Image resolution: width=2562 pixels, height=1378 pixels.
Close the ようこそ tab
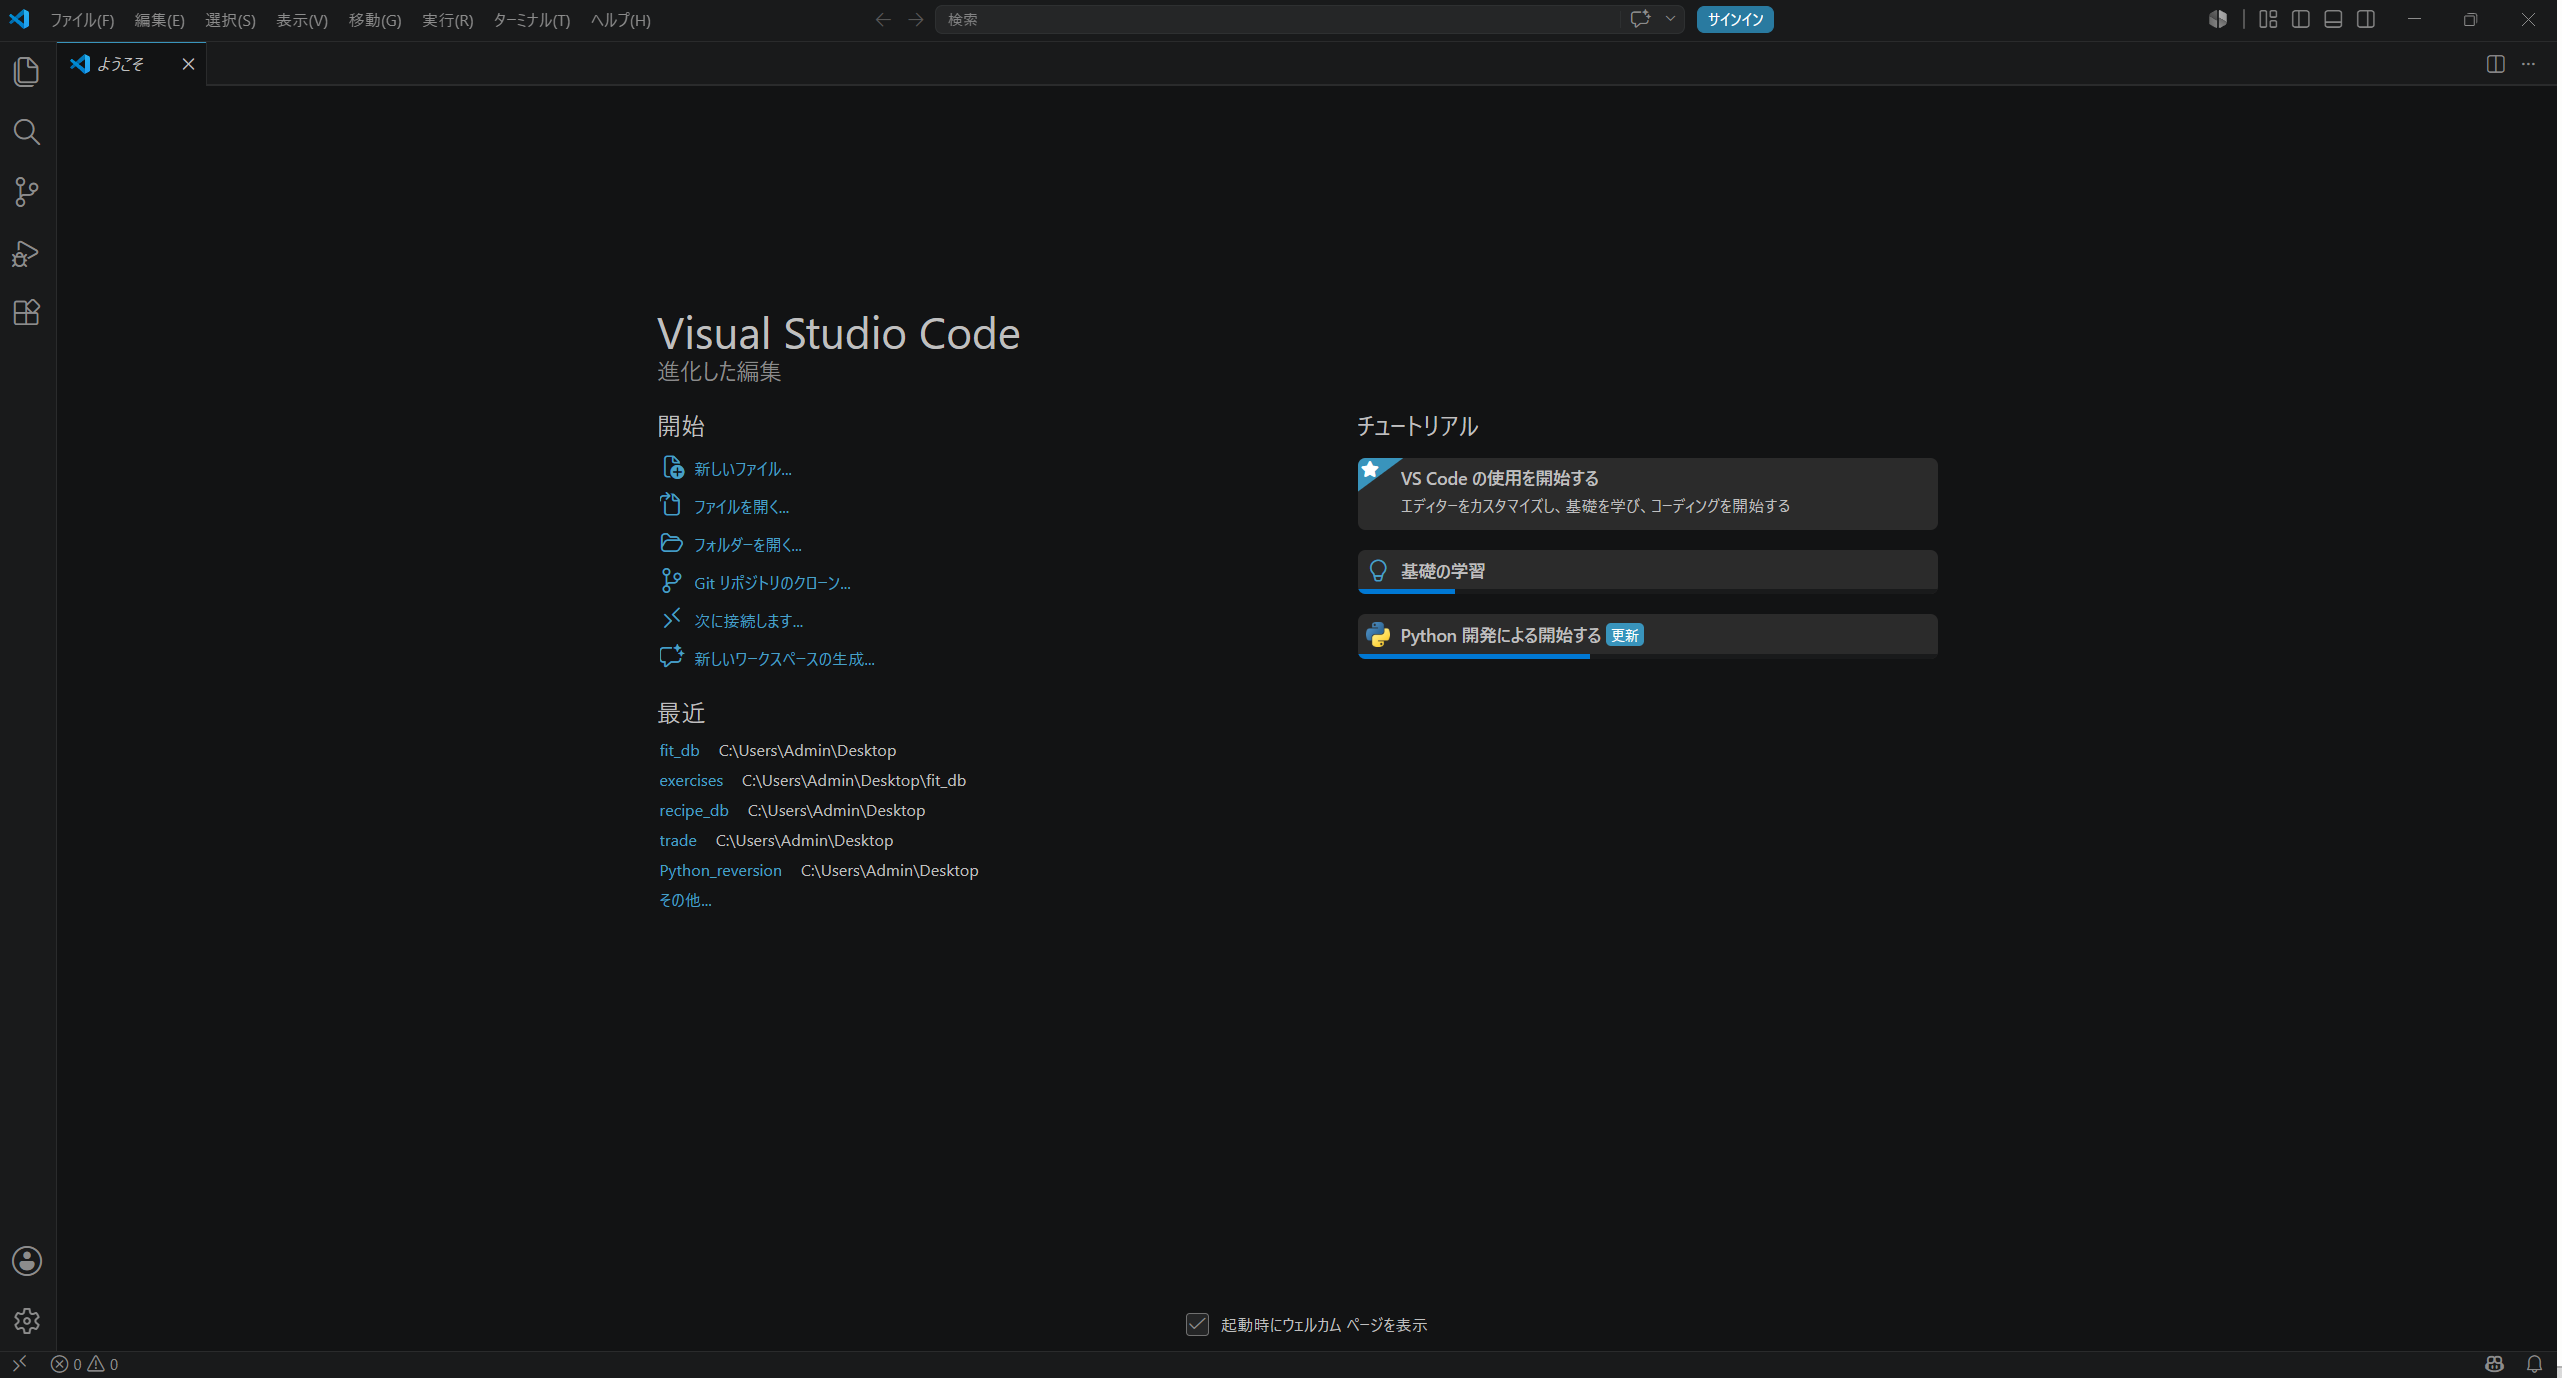(x=188, y=64)
